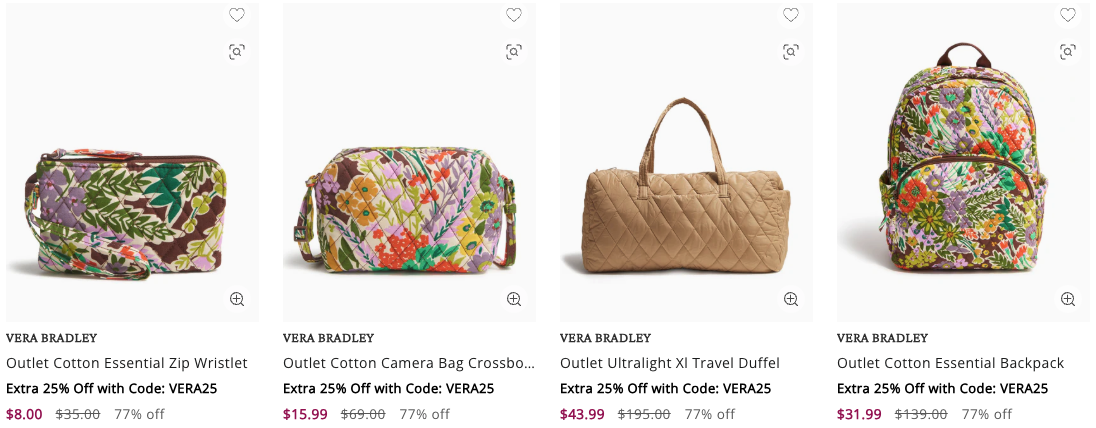Click the floral wristlet product photo

pyautogui.click(x=130, y=212)
